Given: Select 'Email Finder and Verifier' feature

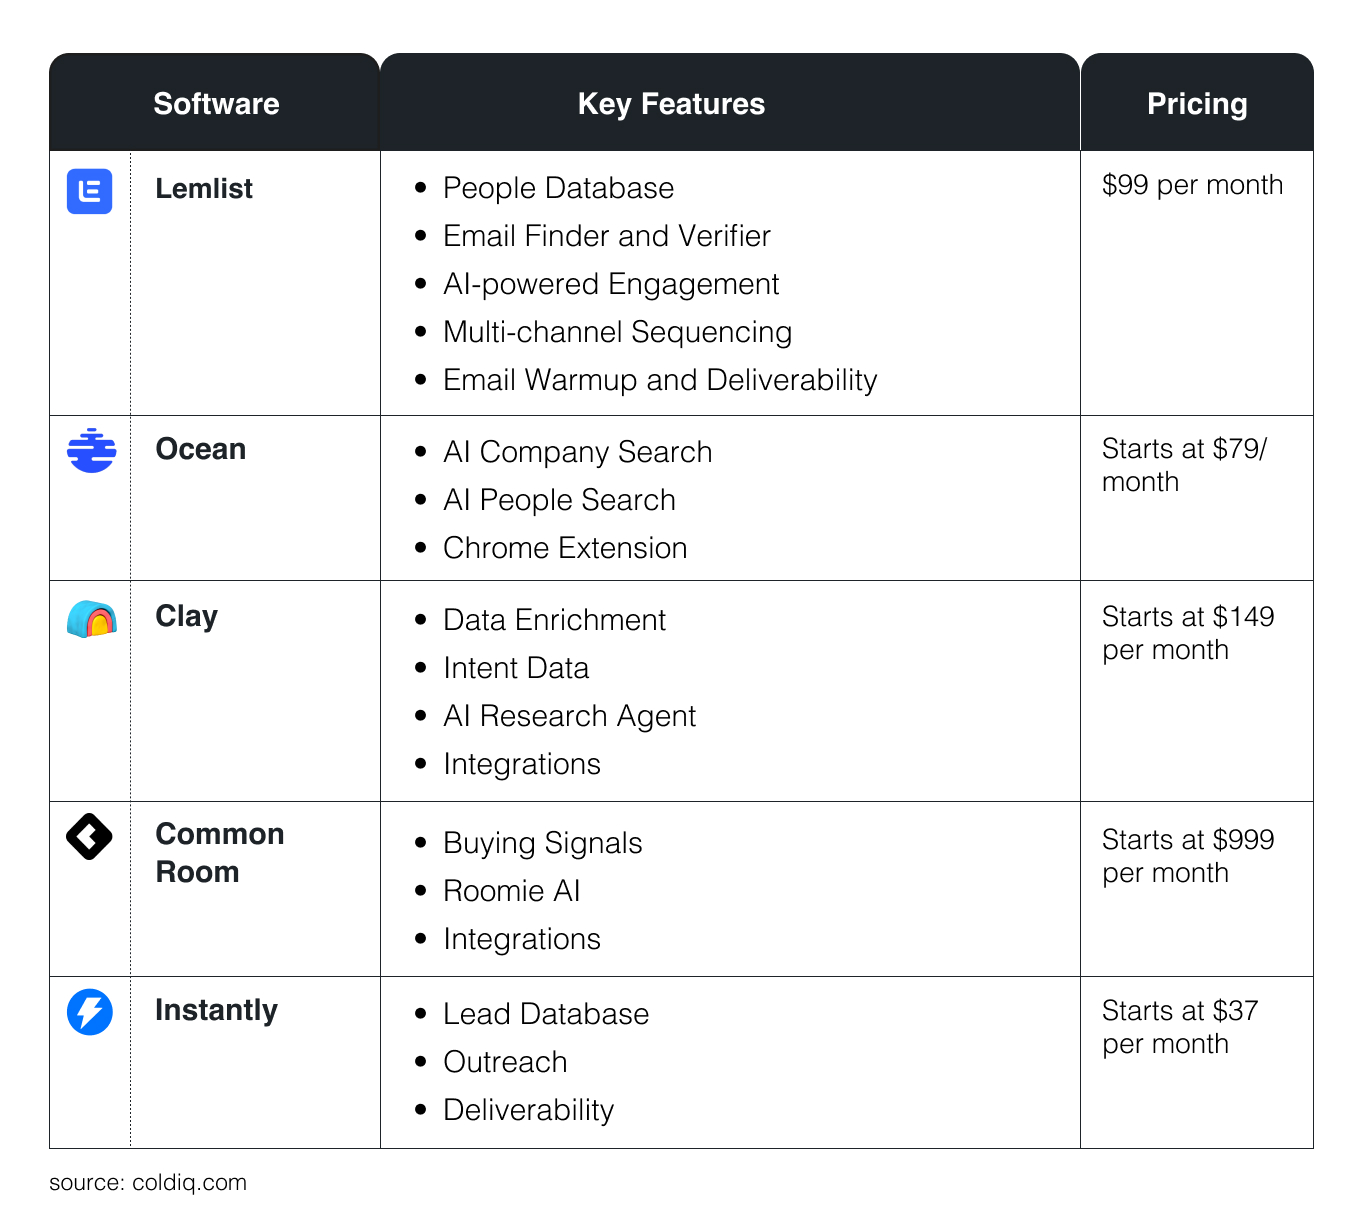Looking at the screenshot, I should (x=607, y=236).
